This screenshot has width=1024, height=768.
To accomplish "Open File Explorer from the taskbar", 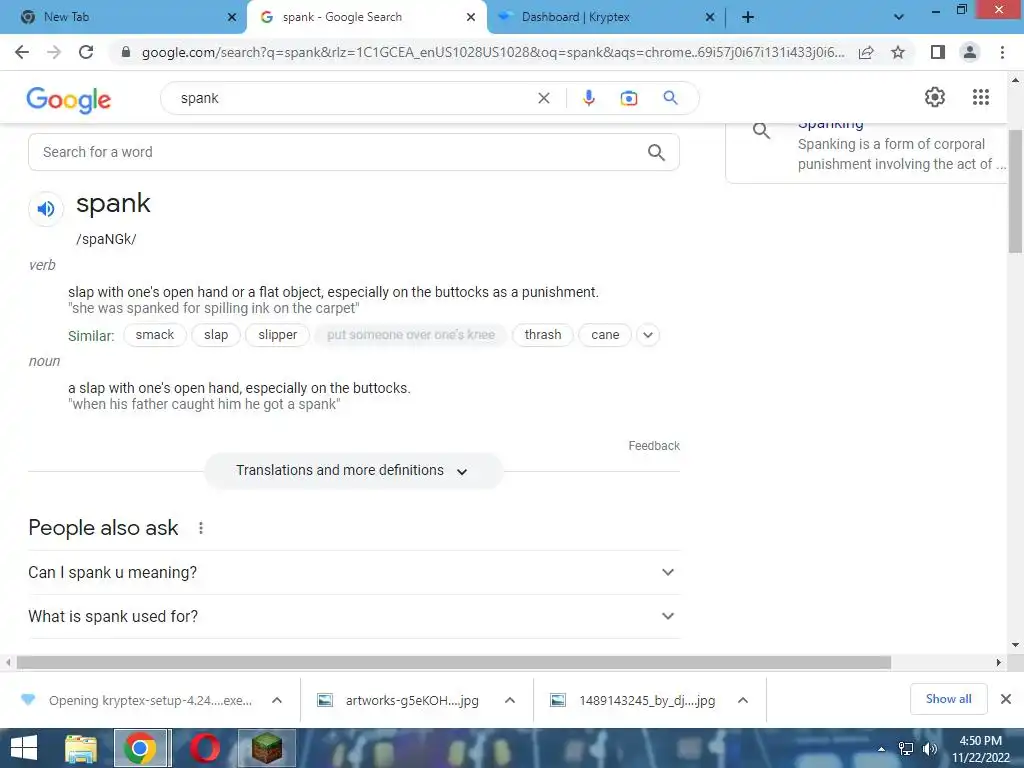I will point(81,748).
